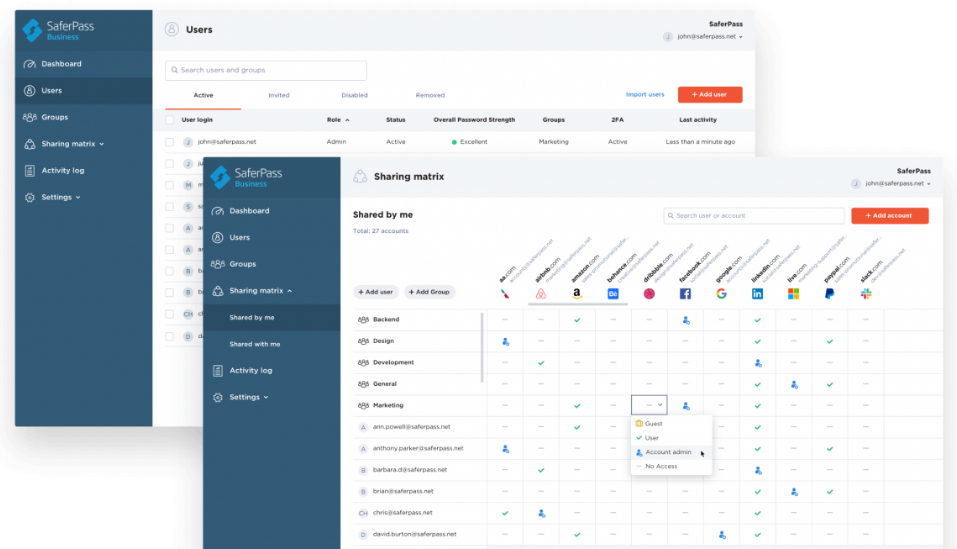Screen dimensions: 957x549
Task: Click the PayPal account icon column header
Action: tap(829, 294)
